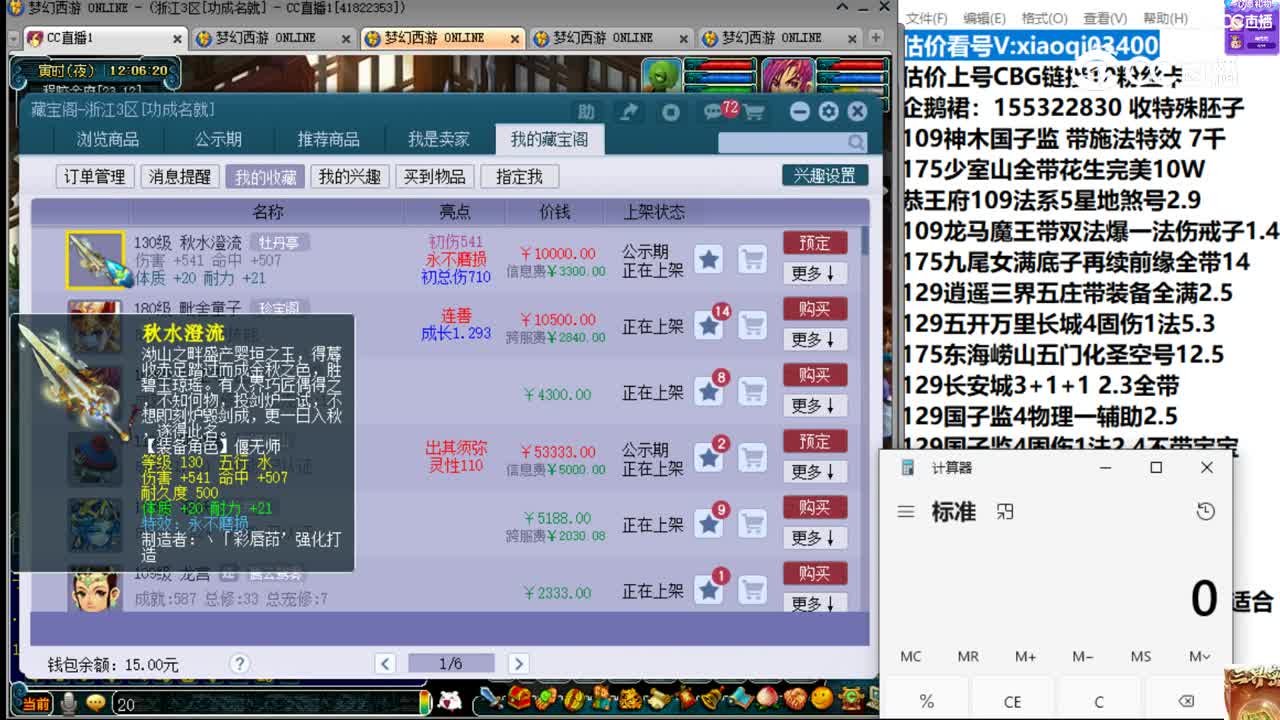
Task: Click the help question mark beside 钱包余额
Action: (x=239, y=663)
